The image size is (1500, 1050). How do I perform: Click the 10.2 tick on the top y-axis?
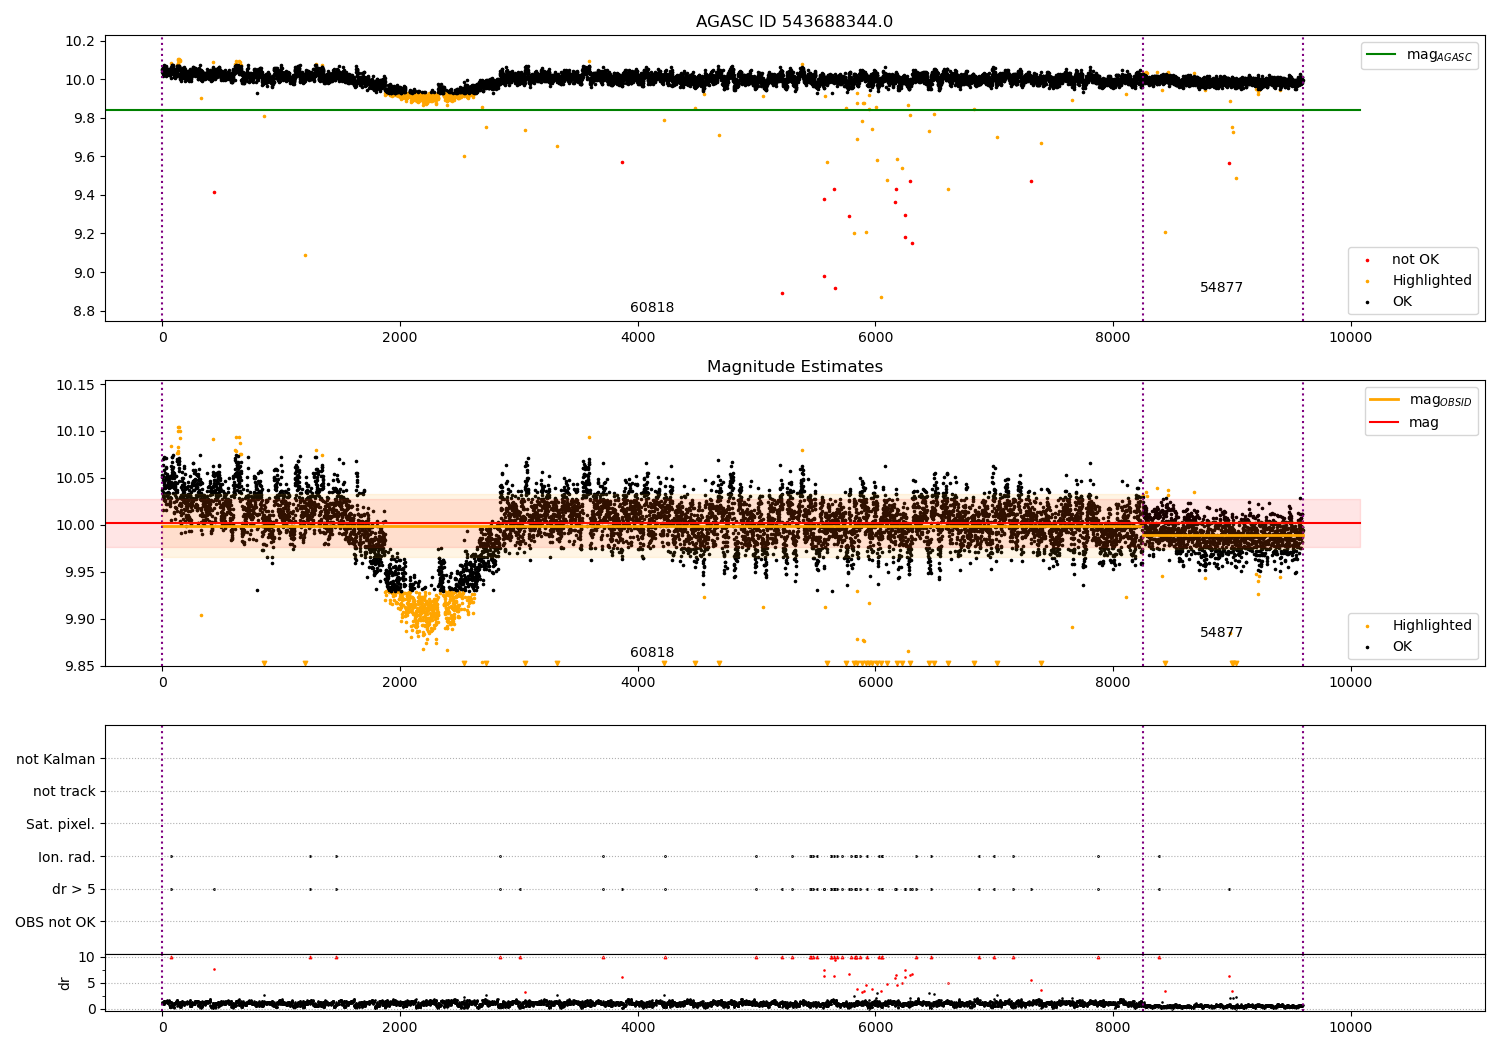(x=80, y=41)
